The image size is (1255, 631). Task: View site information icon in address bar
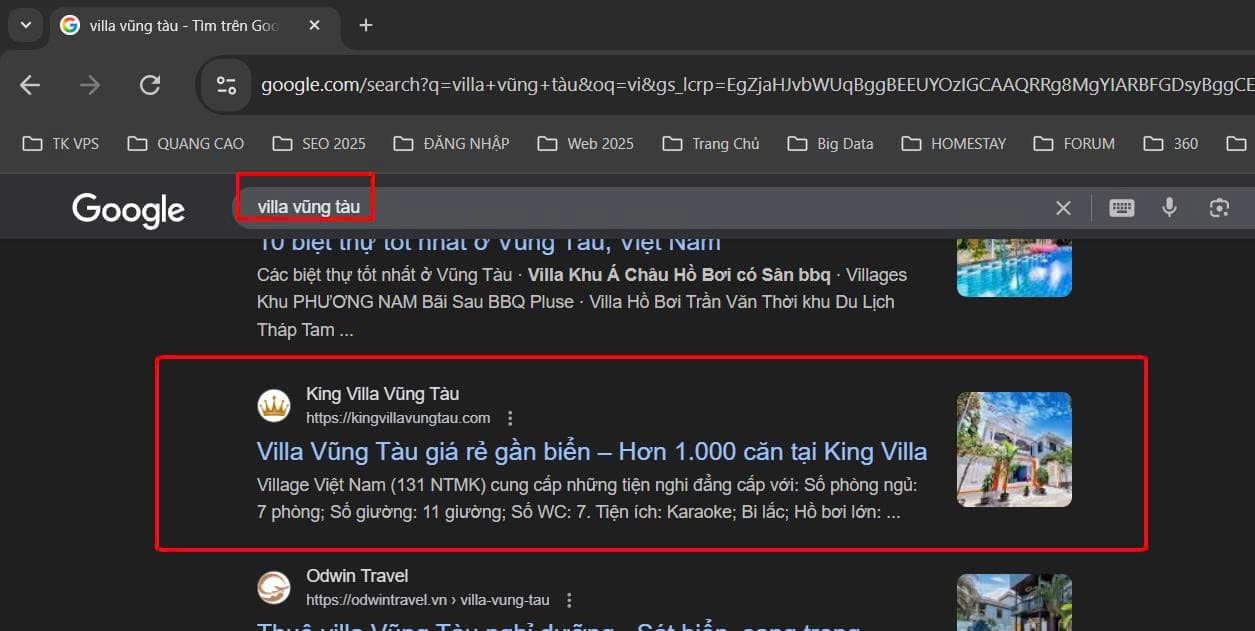pos(226,85)
